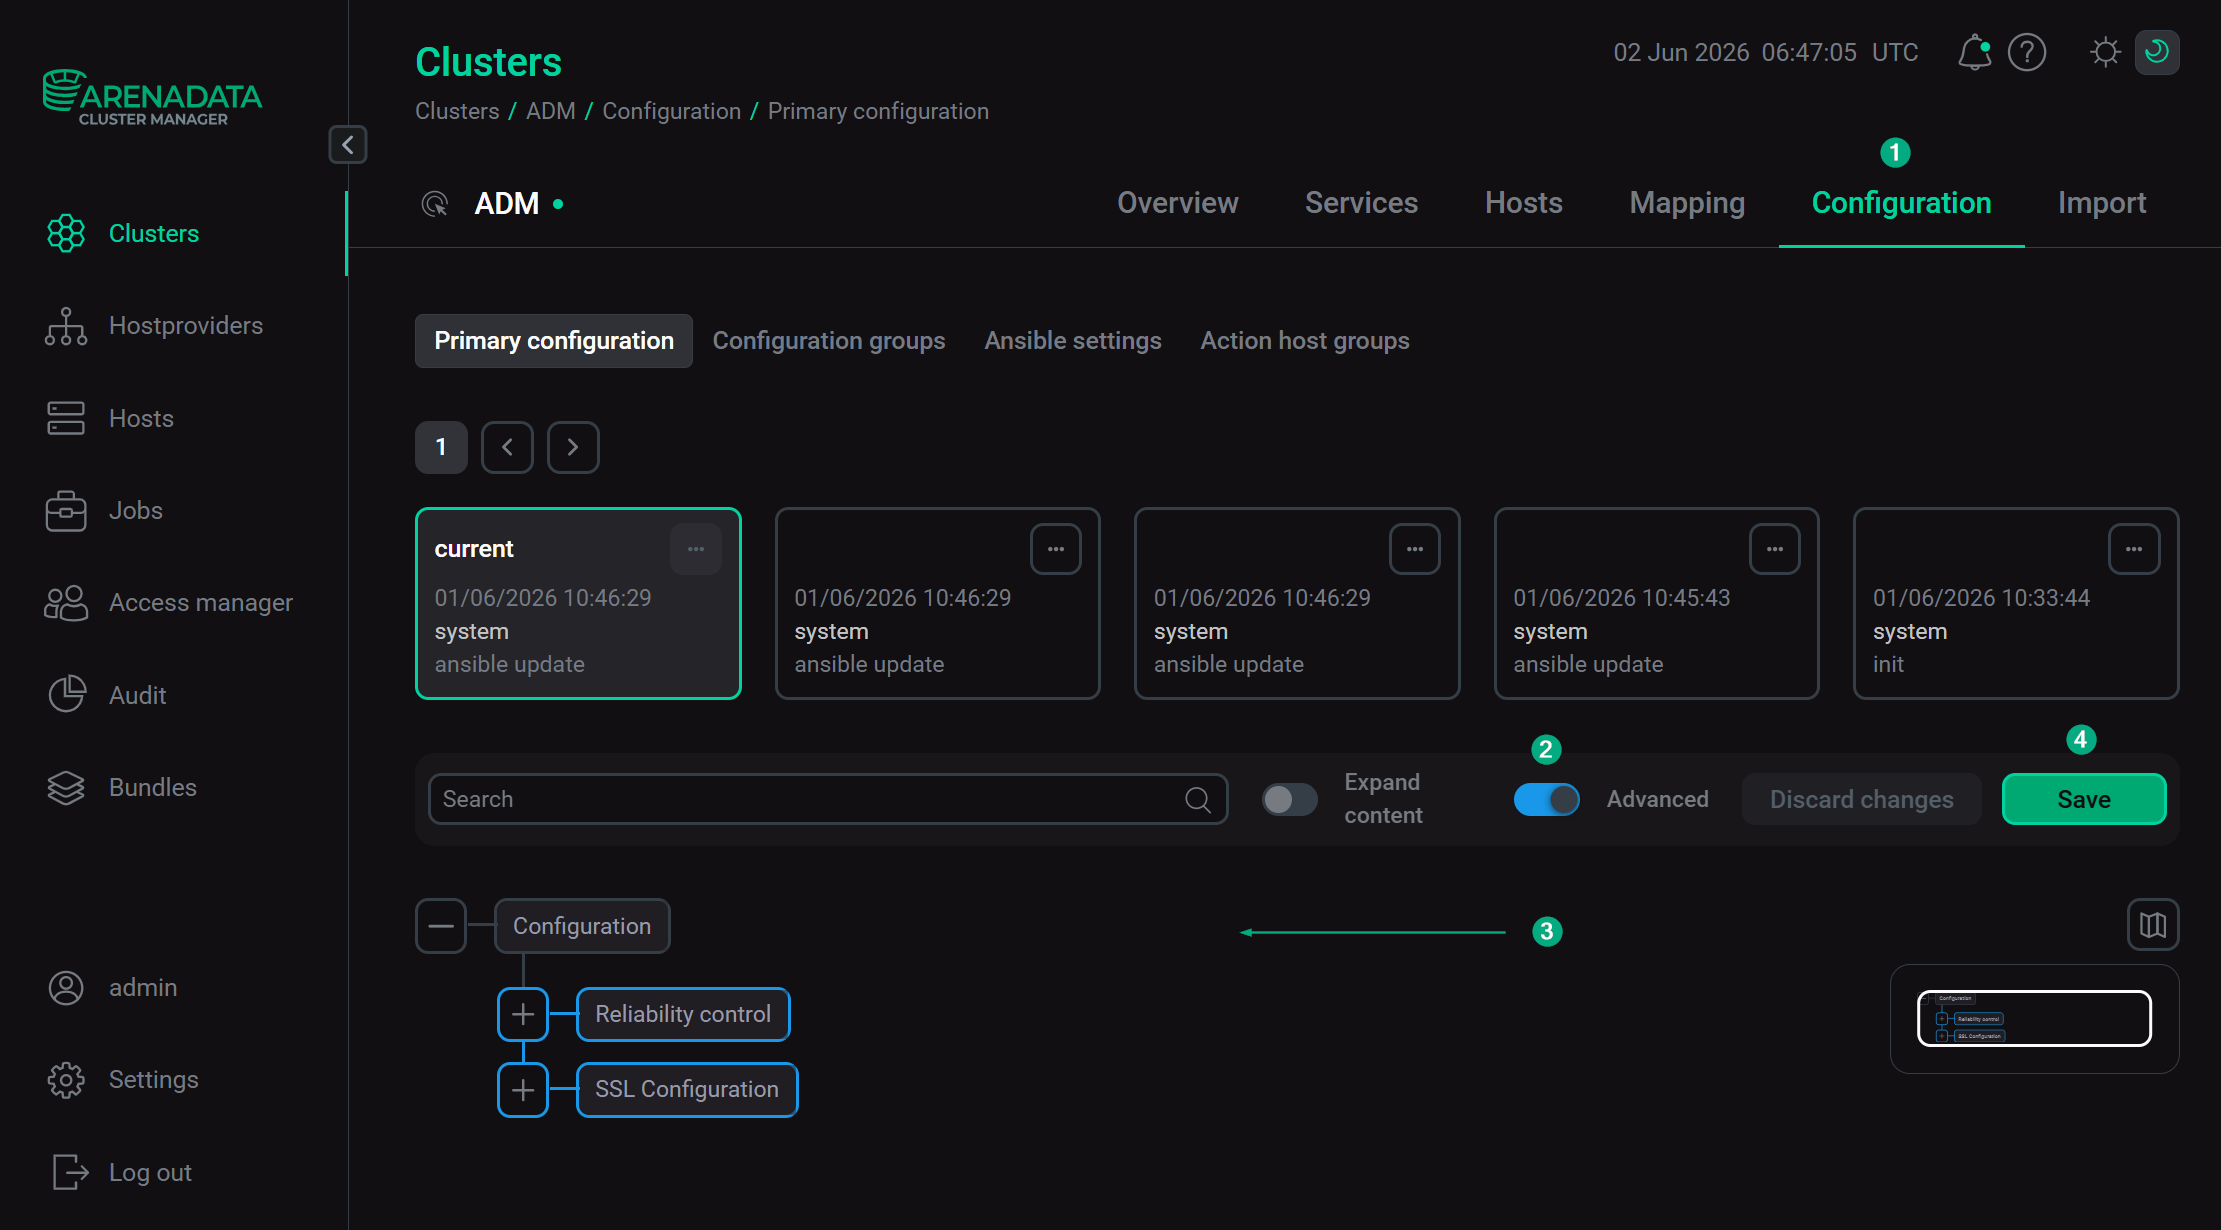This screenshot has height=1230, width=2221.
Task: Toggle the minimap with map icon
Action: pos(2153,925)
